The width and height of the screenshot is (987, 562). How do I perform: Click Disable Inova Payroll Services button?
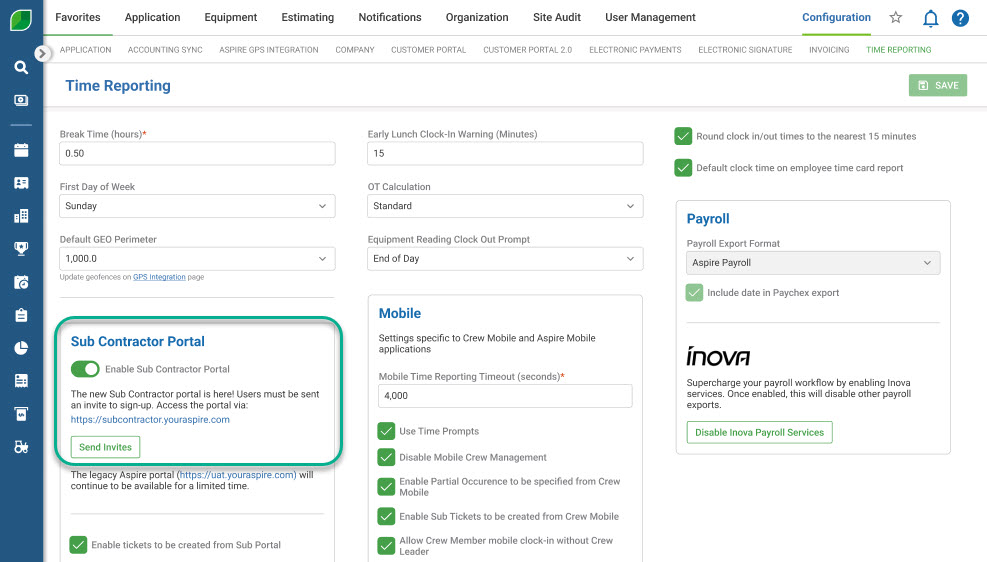tap(759, 432)
